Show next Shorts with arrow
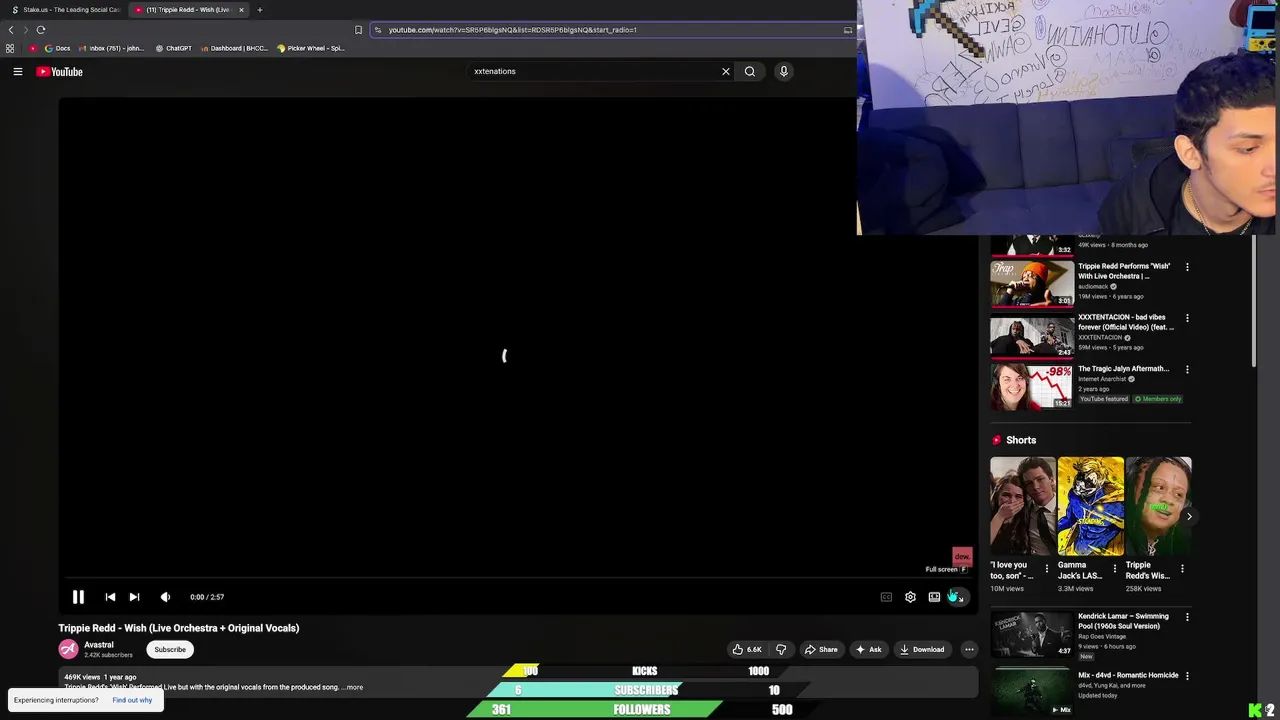Image resolution: width=1280 pixels, height=720 pixels. (1189, 516)
